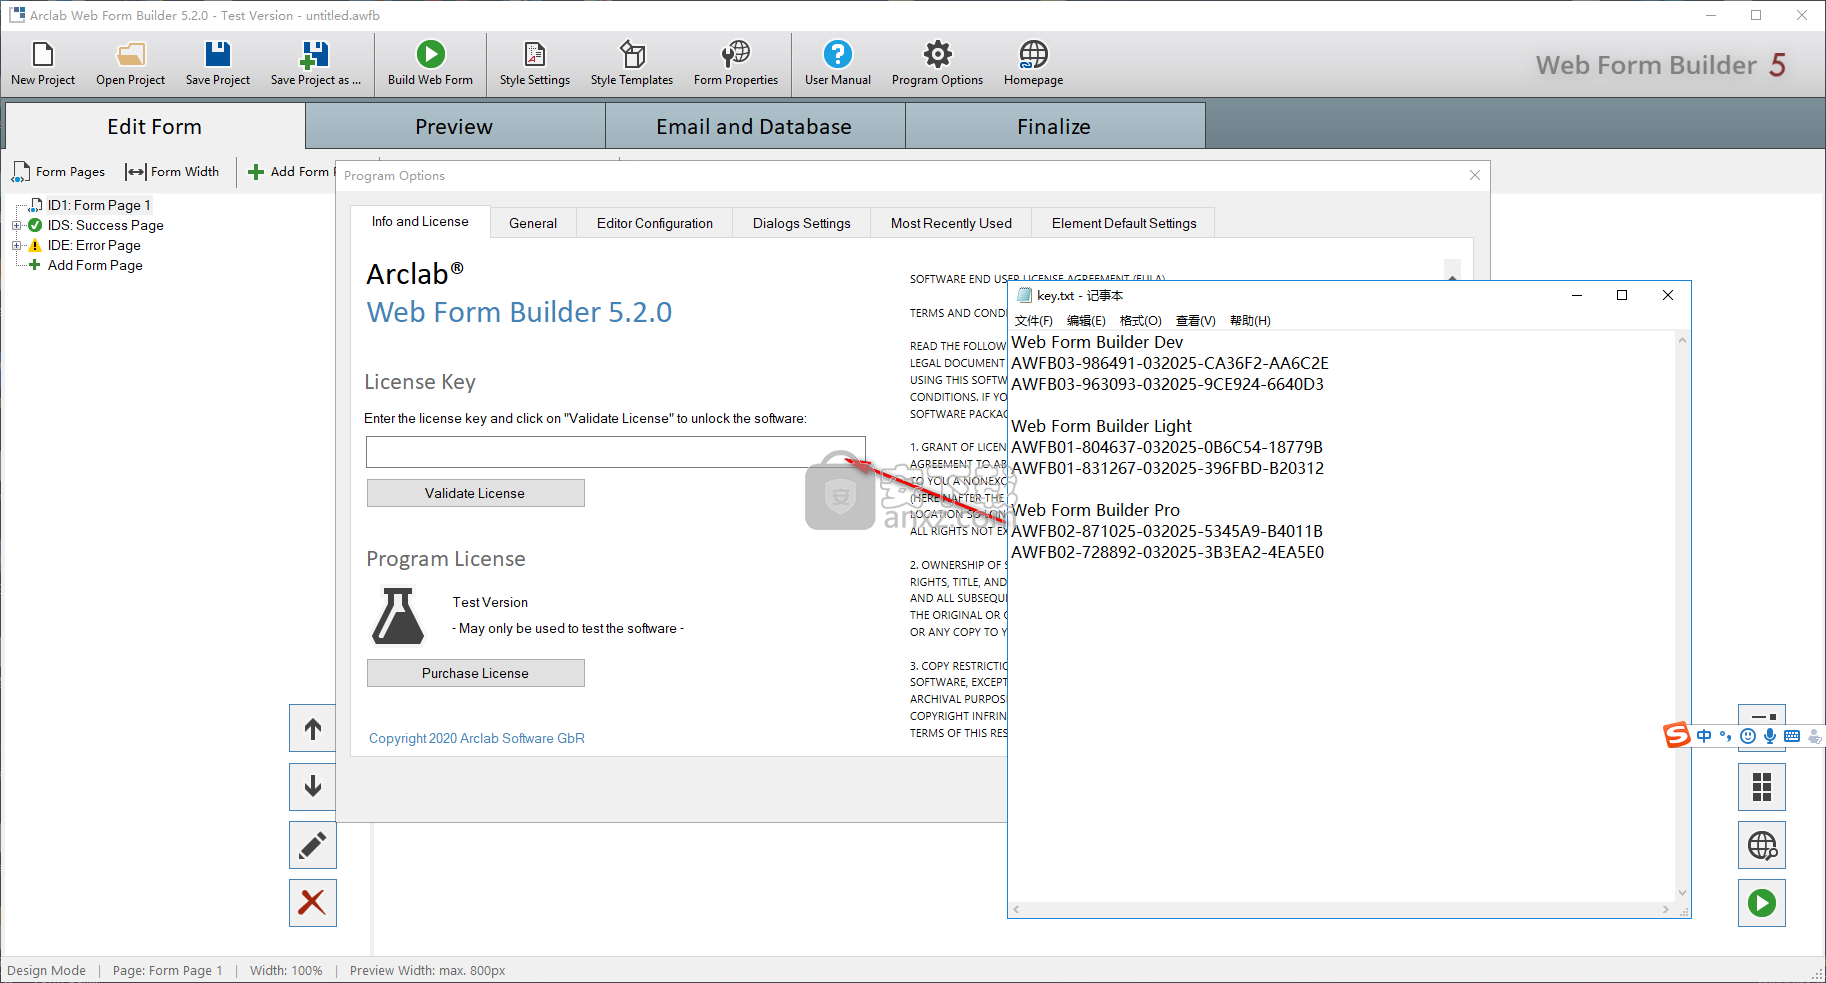Save Project with the floppy icon
This screenshot has width=1826, height=983.
(218, 64)
